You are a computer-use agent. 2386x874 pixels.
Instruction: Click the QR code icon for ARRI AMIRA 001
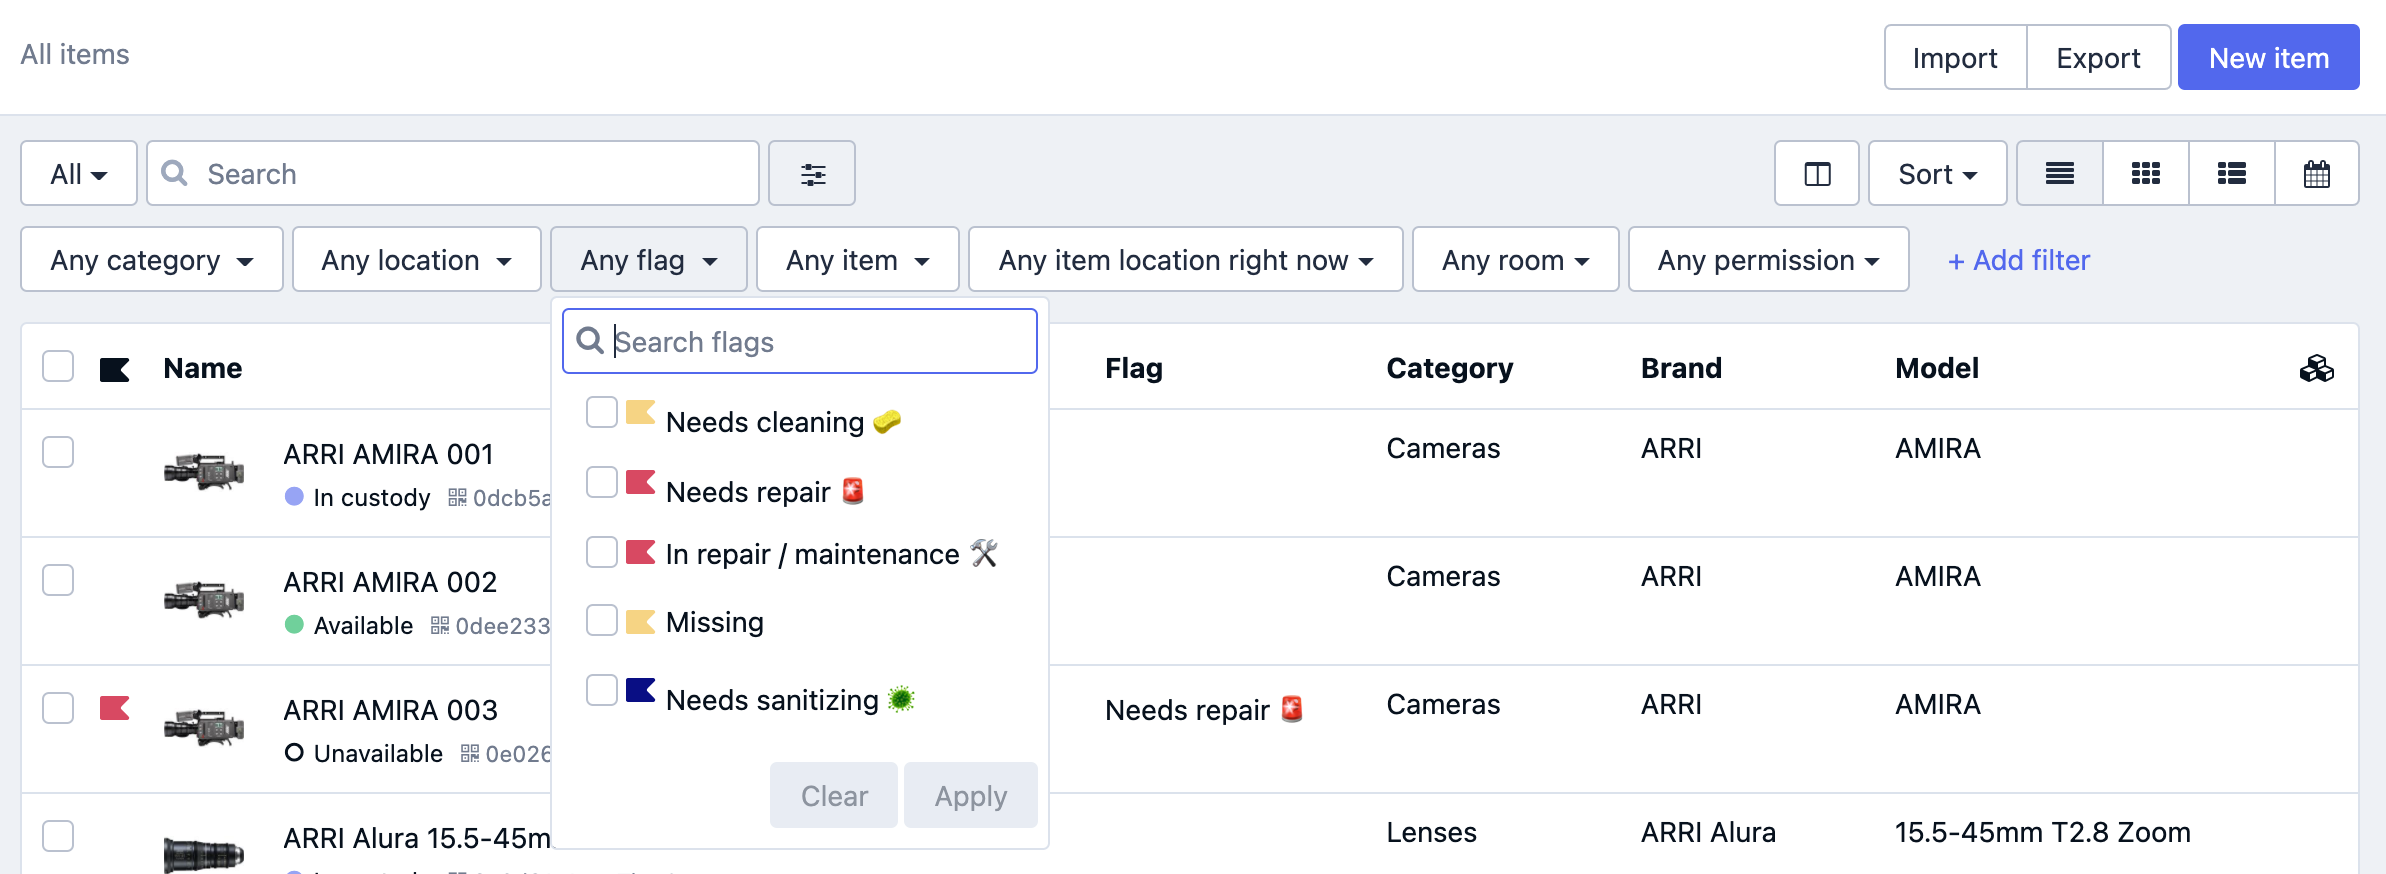click(x=457, y=497)
